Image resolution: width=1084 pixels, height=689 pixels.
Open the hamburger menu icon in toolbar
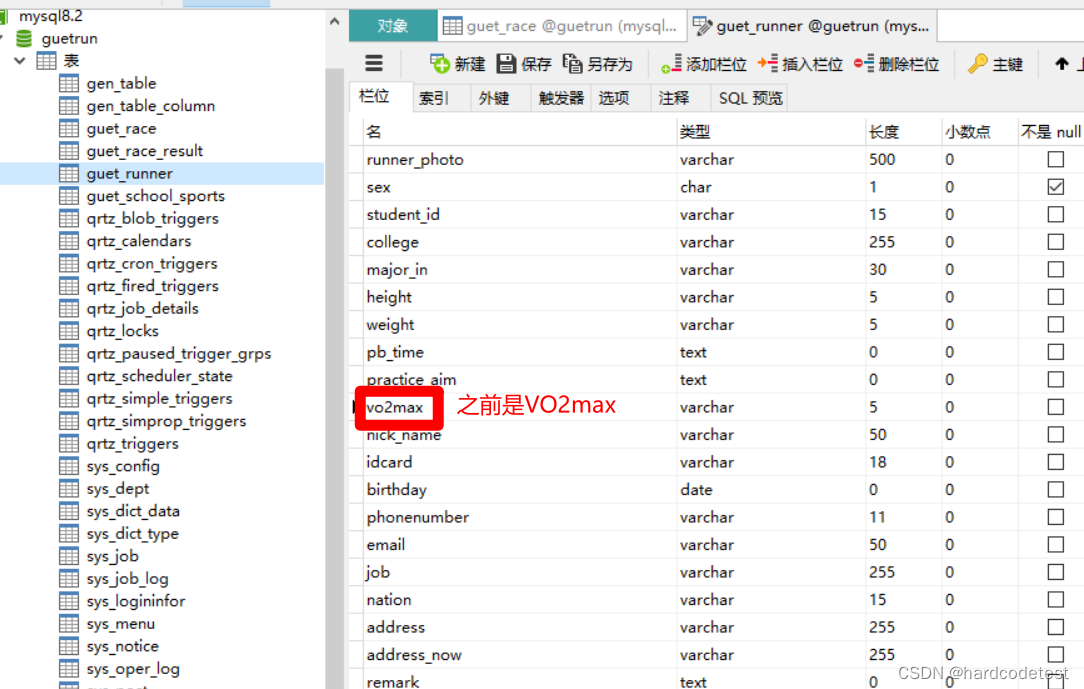tap(374, 64)
